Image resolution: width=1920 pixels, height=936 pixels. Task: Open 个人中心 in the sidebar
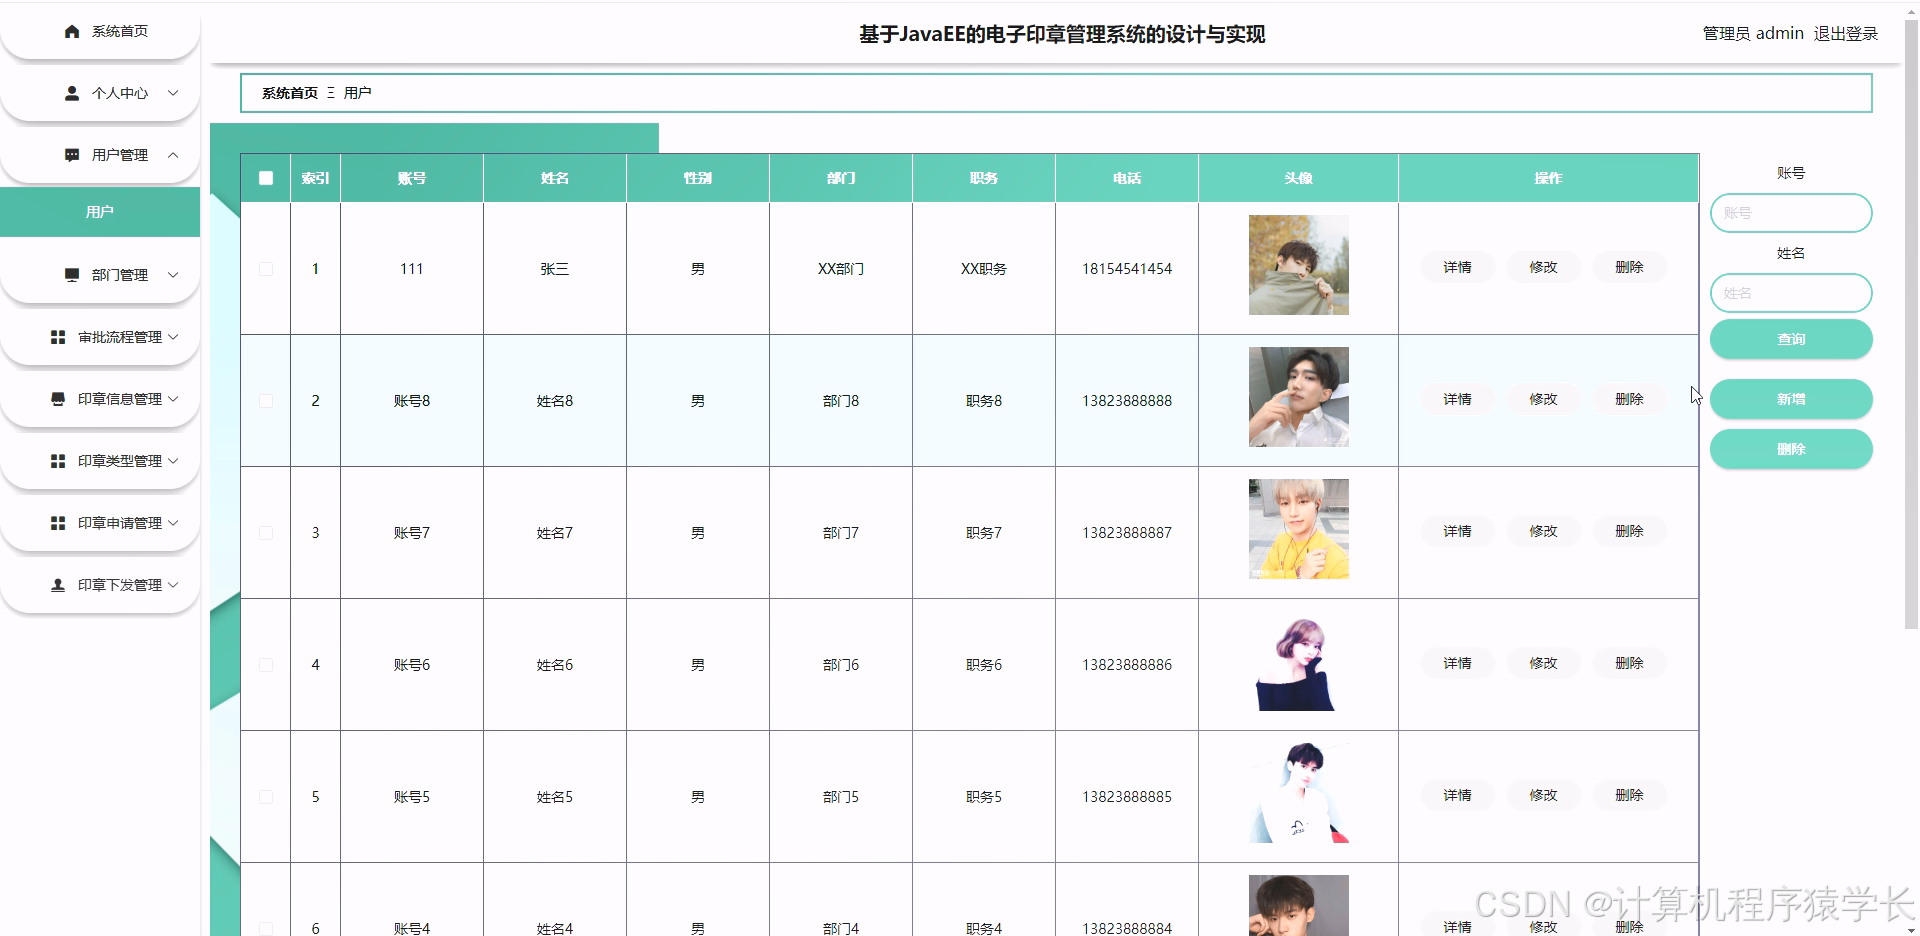[100, 93]
